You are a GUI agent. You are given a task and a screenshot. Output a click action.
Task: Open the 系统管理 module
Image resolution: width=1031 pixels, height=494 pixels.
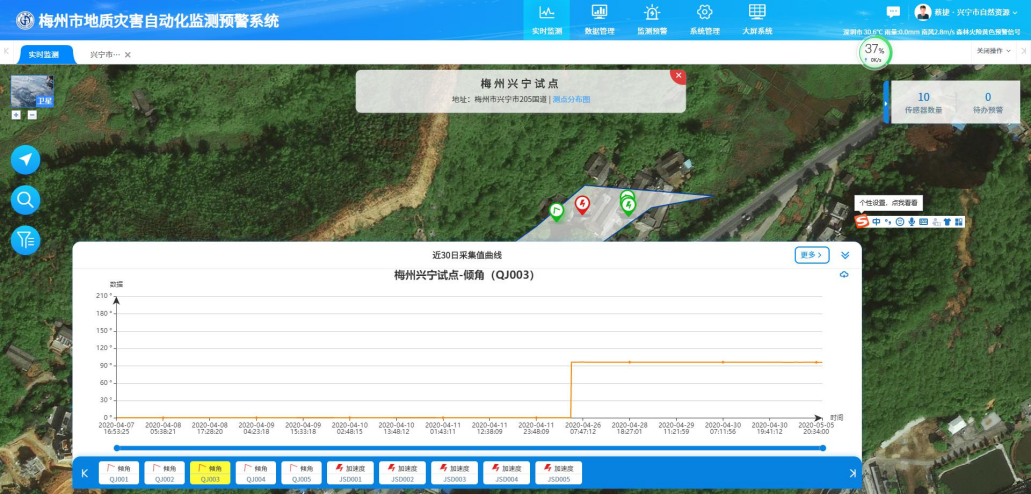[704, 20]
